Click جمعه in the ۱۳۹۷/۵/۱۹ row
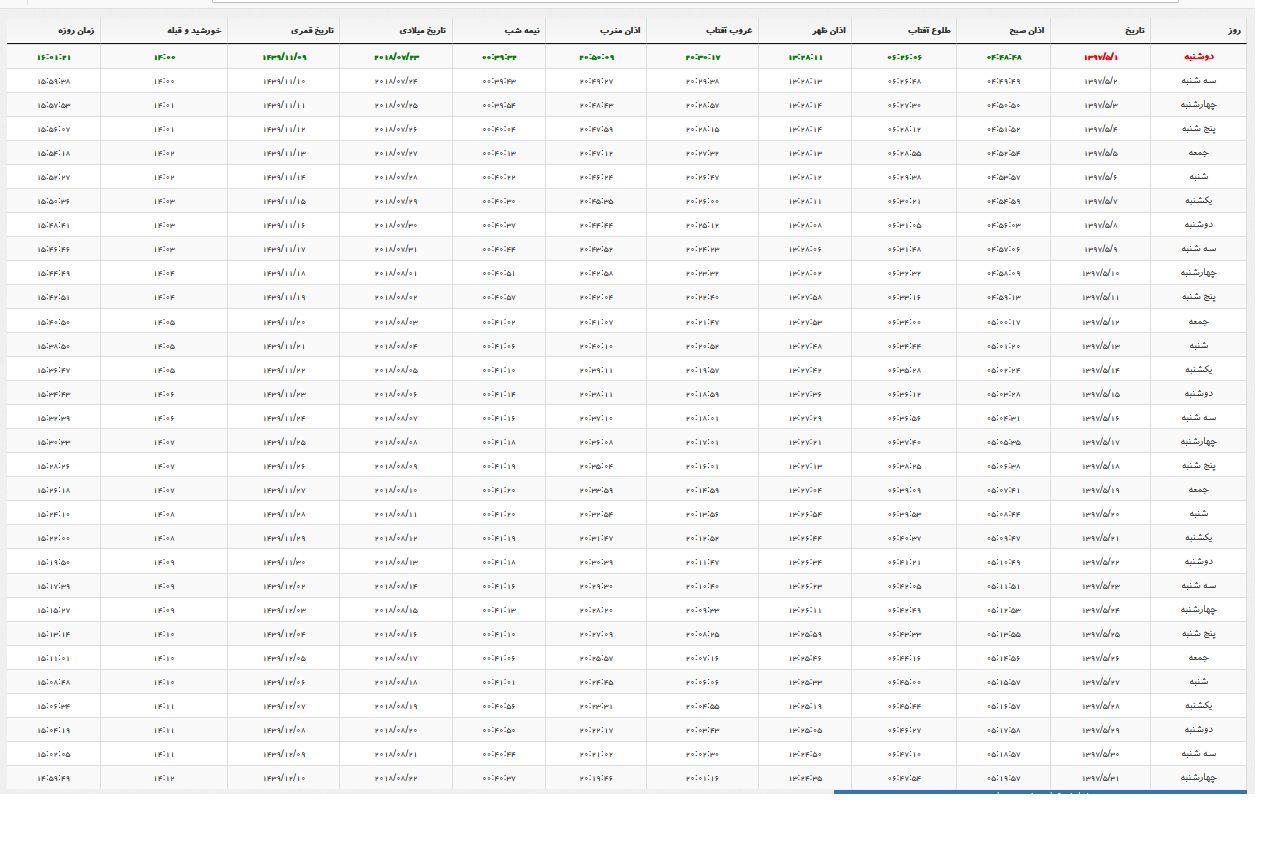Image resolution: width=1266 pixels, height=860 pixels. pyautogui.click(x=1199, y=489)
